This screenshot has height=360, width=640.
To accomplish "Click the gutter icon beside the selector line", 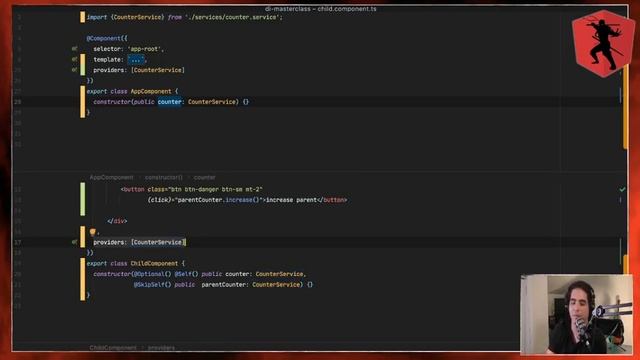I will (x=74, y=49).
